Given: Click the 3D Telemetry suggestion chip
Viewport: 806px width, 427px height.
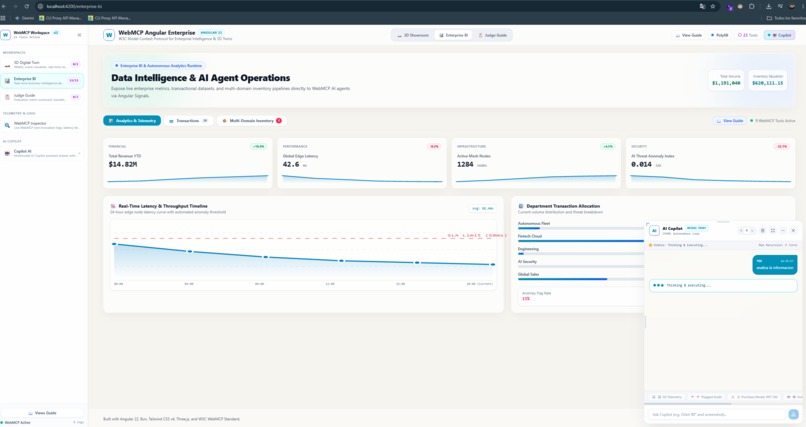Looking at the screenshot, I should pos(667,397).
